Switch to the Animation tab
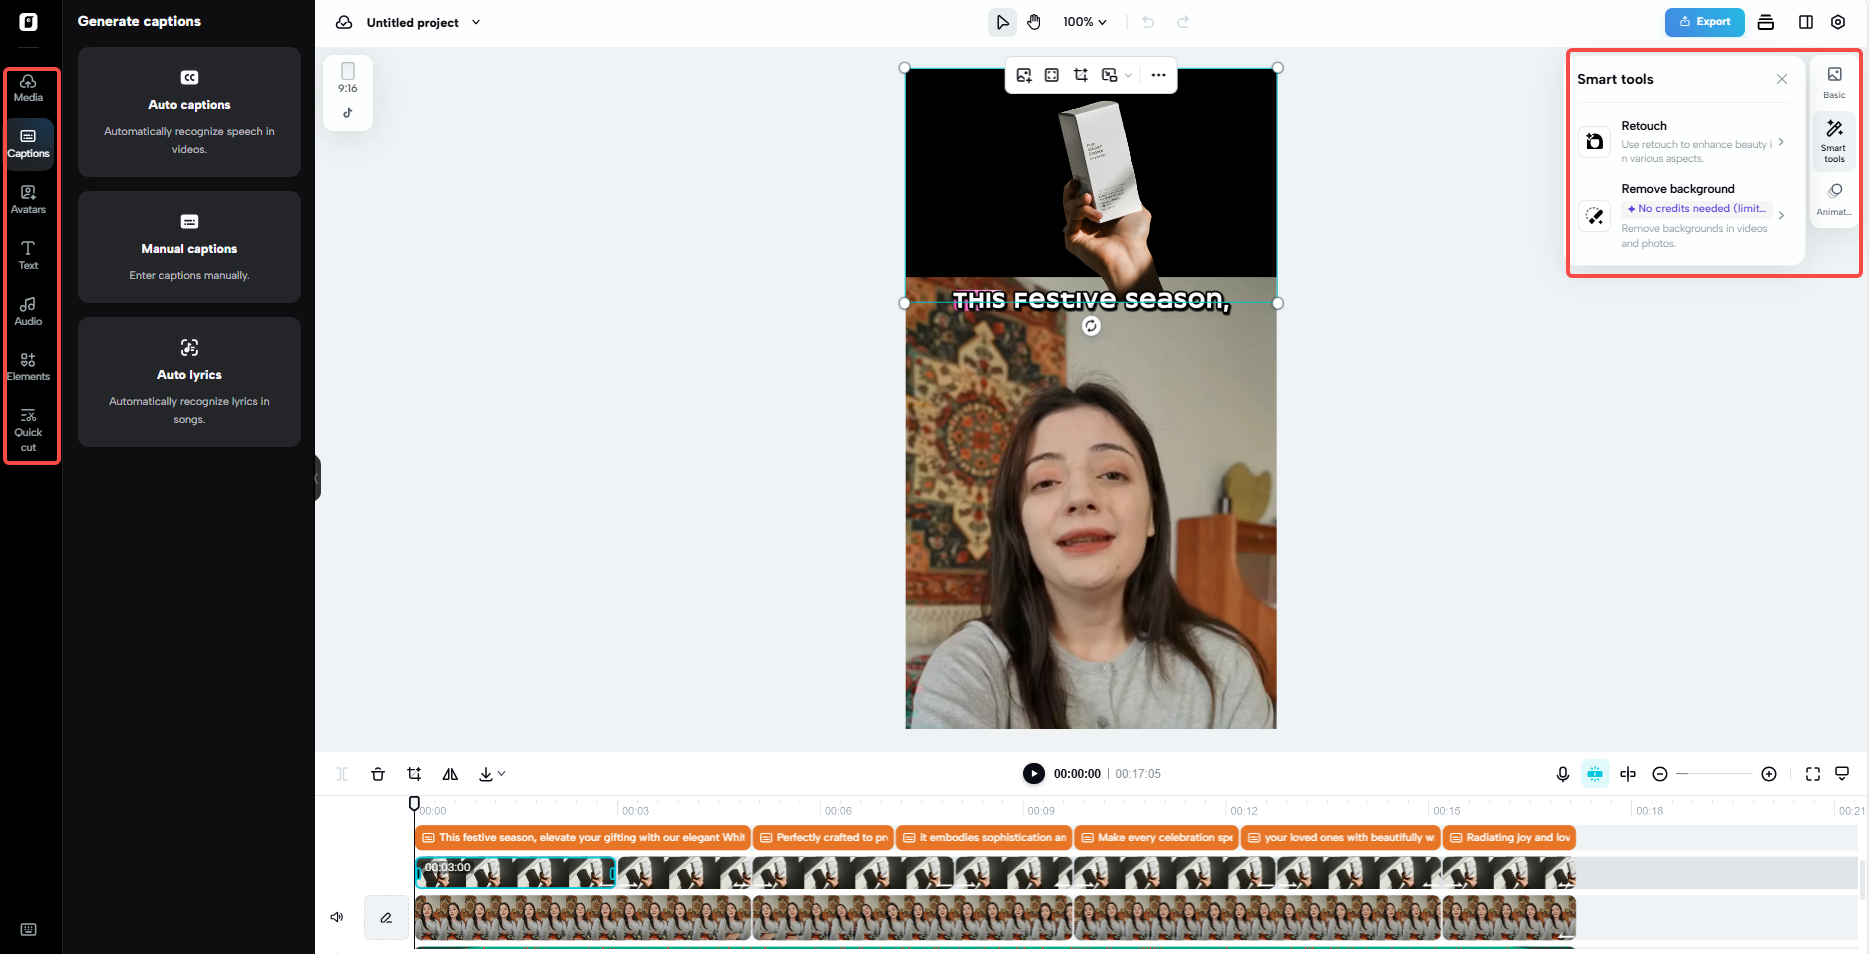Viewport: 1870px width, 954px height. 1834,199
